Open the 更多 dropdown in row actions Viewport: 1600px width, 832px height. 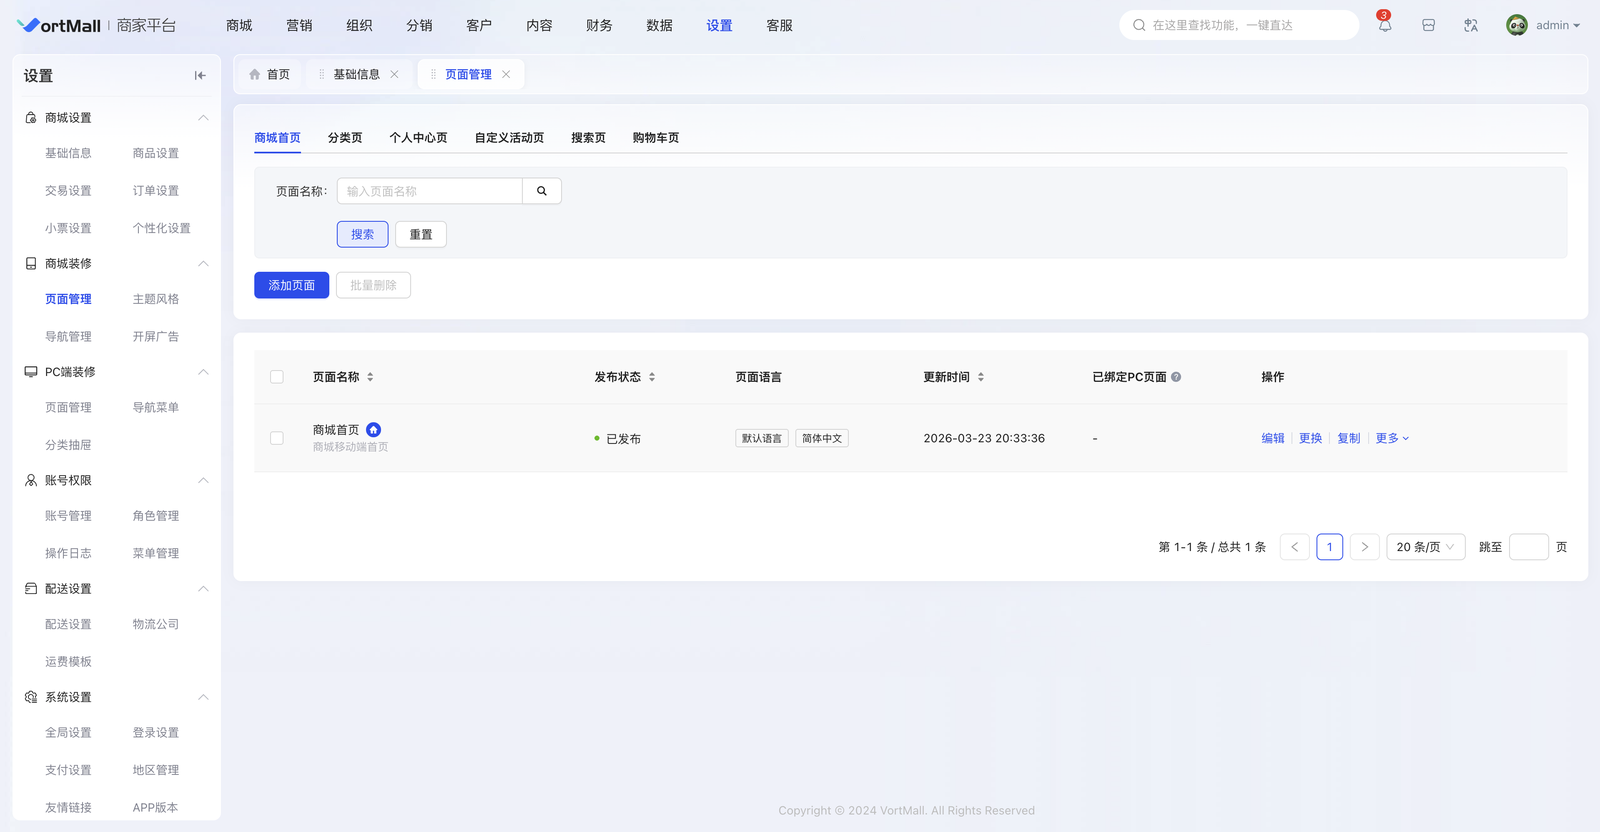1392,438
